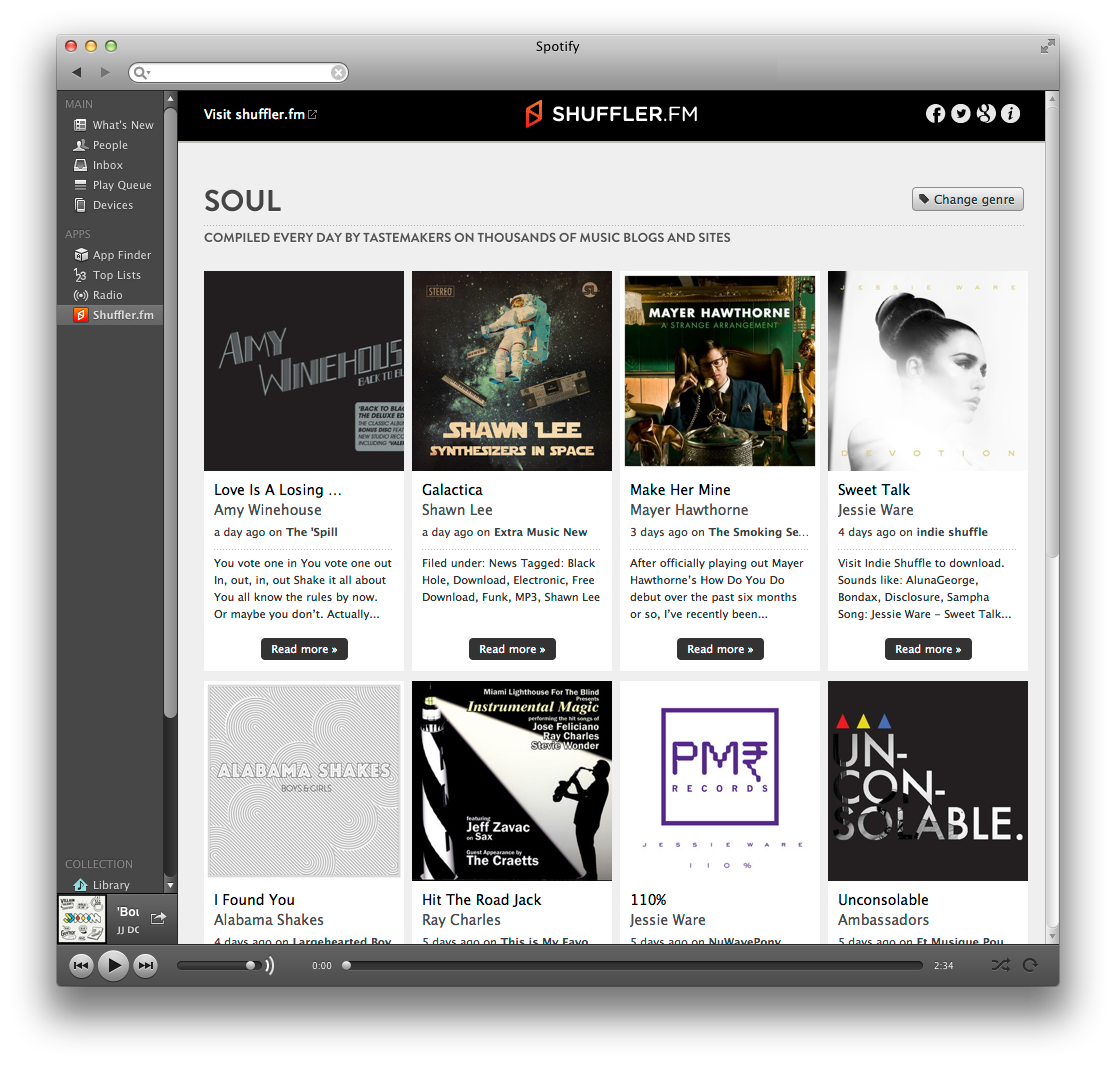Screen dimensions: 1116x1065
Task: Go forward with the right arrow
Action: tap(105, 72)
